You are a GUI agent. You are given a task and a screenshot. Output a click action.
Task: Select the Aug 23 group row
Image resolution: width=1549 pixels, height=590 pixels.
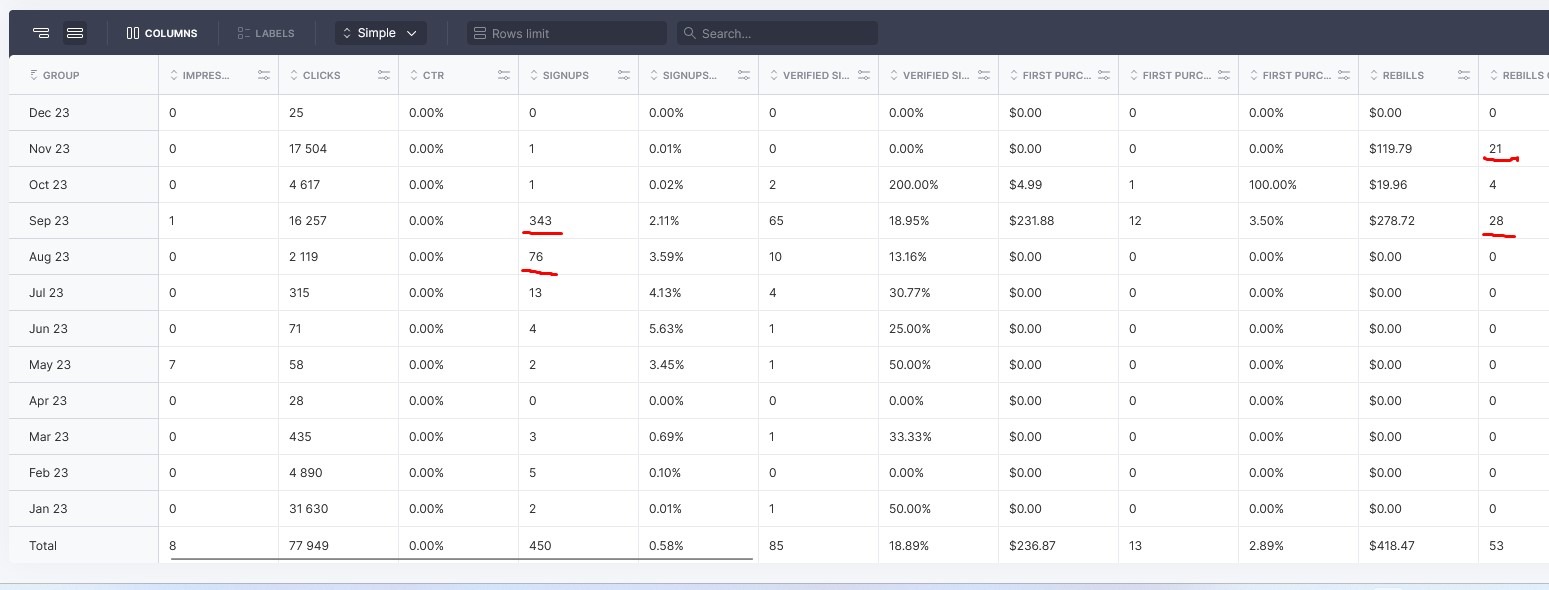(x=49, y=257)
